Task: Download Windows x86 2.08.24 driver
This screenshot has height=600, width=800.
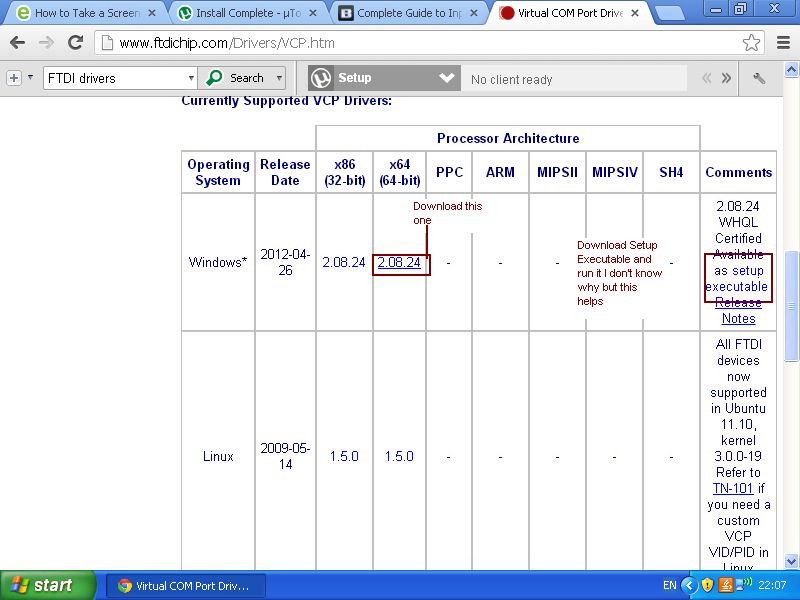Action: click(x=344, y=262)
